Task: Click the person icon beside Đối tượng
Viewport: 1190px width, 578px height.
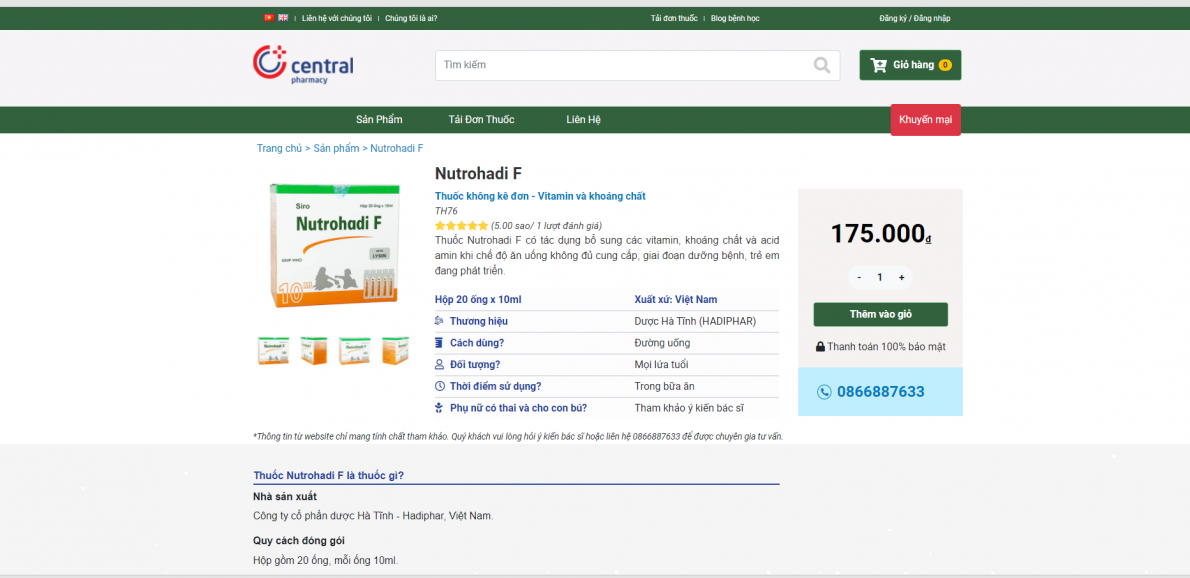Action: click(438, 364)
